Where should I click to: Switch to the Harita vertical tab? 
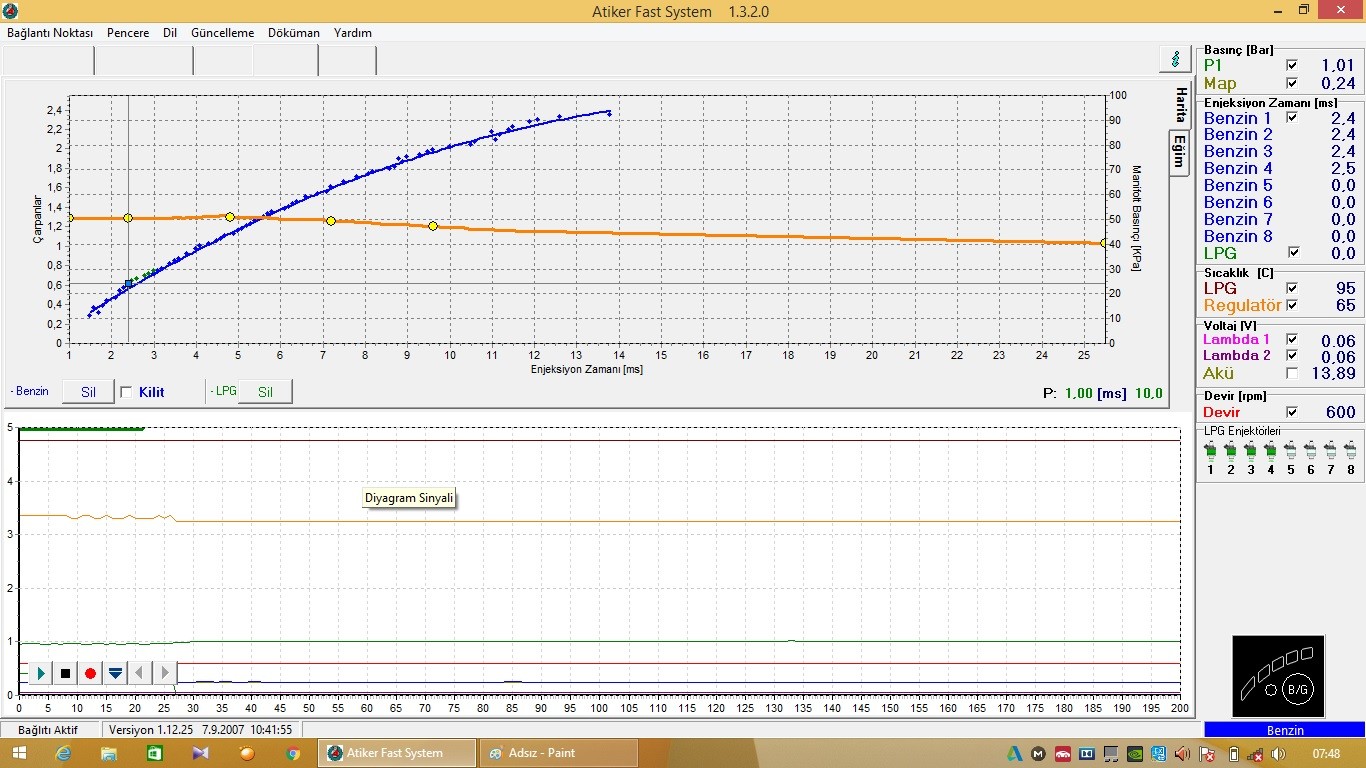(1180, 104)
